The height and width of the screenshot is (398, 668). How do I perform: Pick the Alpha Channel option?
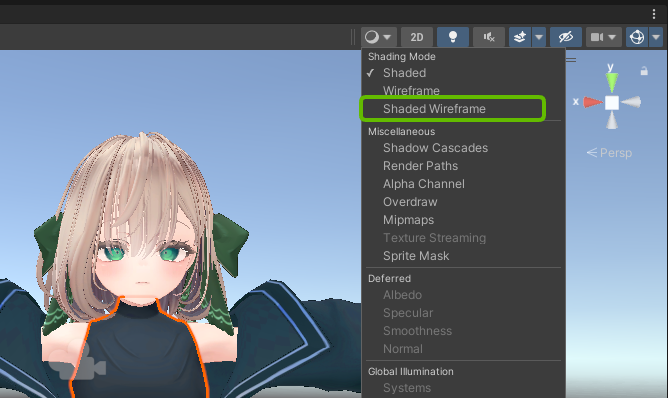point(423,184)
